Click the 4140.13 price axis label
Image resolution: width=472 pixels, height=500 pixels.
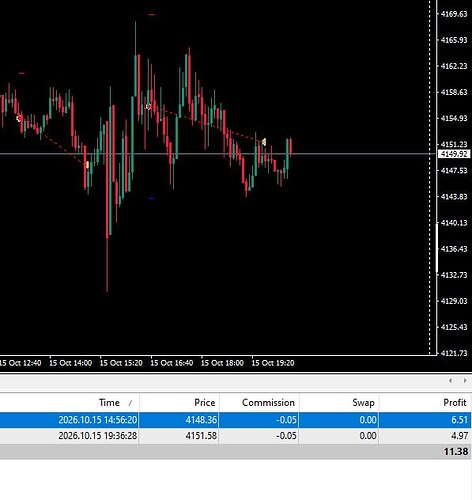[454, 223]
